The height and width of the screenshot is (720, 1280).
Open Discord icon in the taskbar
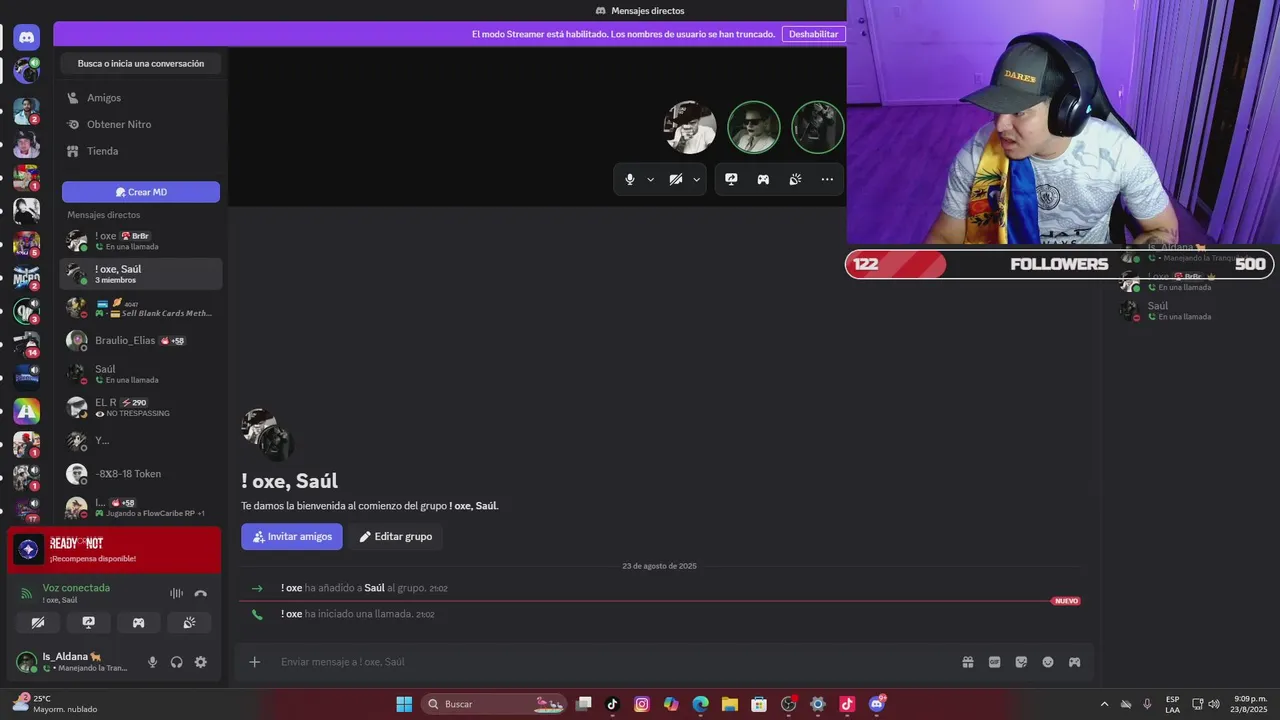(x=877, y=704)
